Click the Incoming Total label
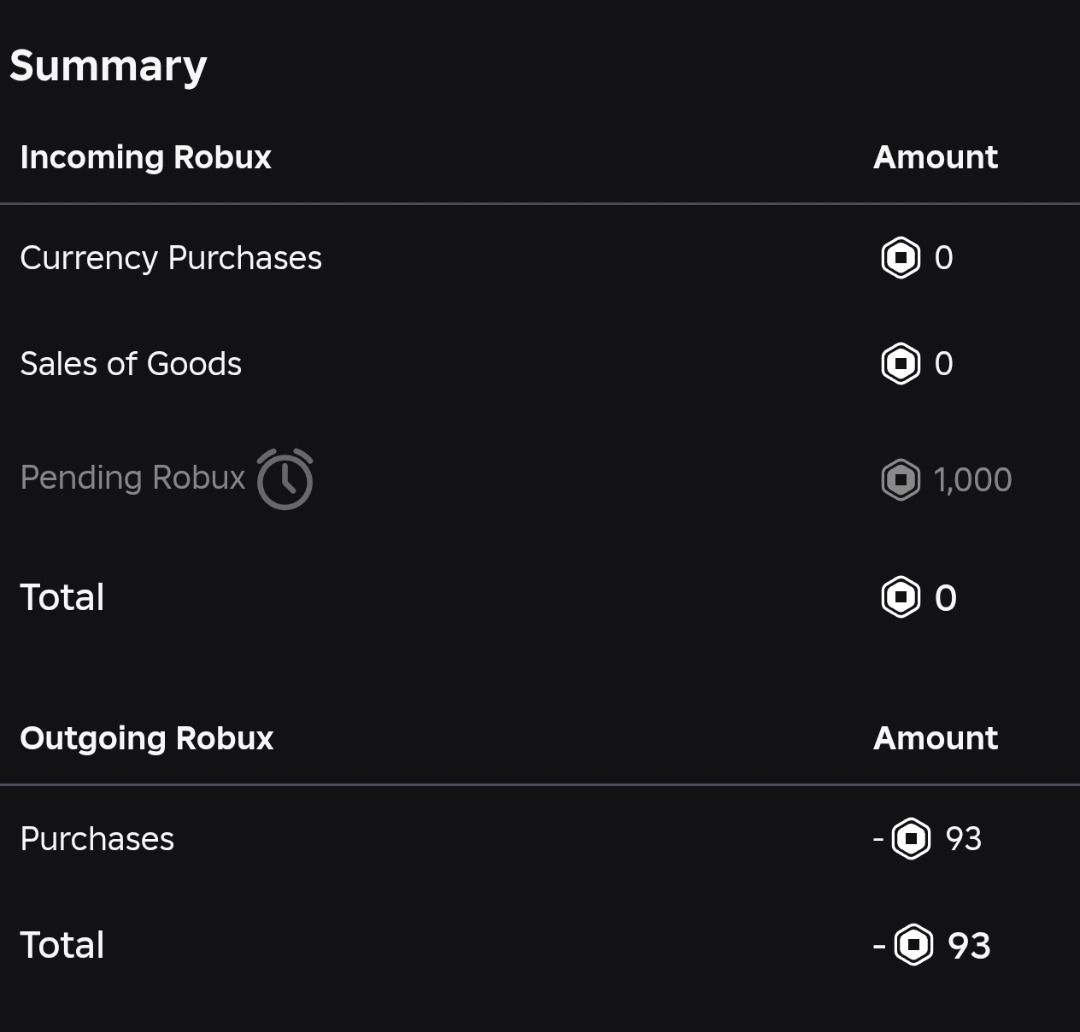 click(x=62, y=597)
